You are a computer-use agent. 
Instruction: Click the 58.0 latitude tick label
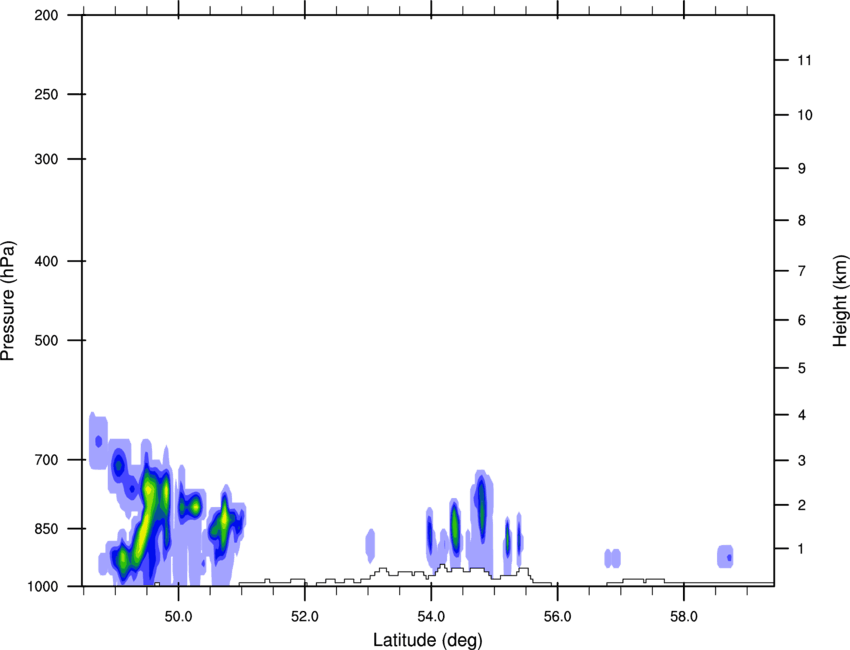point(684,617)
